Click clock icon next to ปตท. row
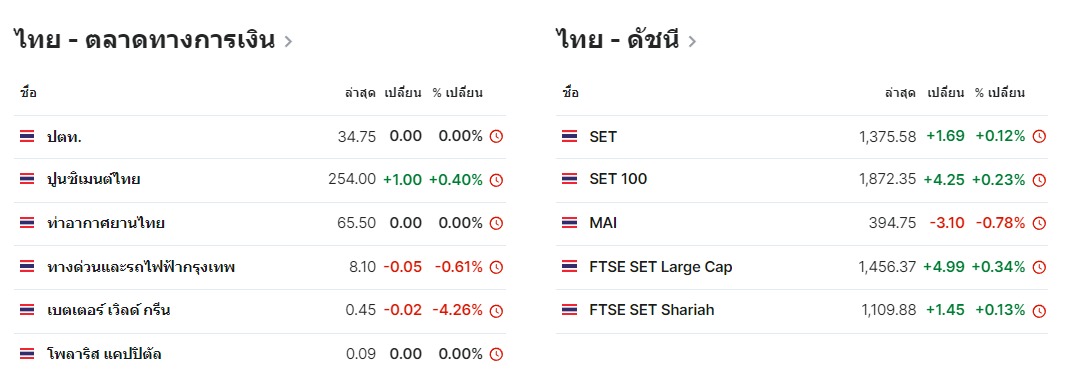This screenshot has height=371, width=1065. coord(497,137)
